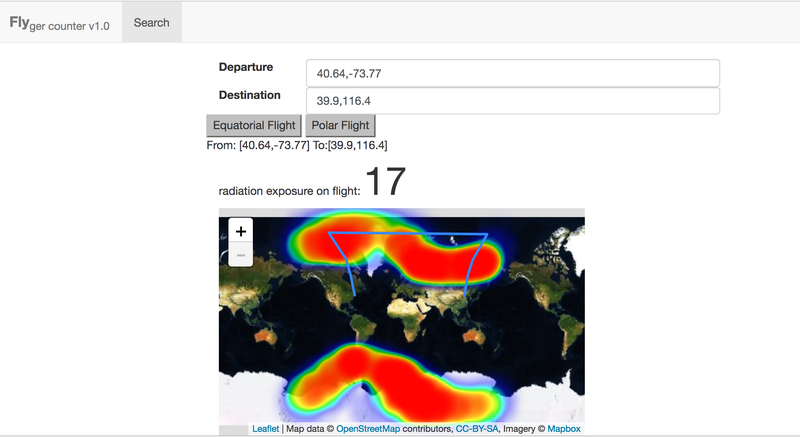Click the Departure label
Viewport: 800px width, 437px height.
tap(246, 67)
